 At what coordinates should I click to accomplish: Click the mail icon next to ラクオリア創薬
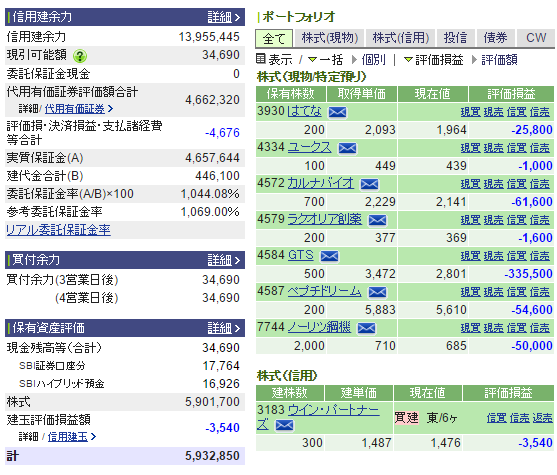pos(377,220)
